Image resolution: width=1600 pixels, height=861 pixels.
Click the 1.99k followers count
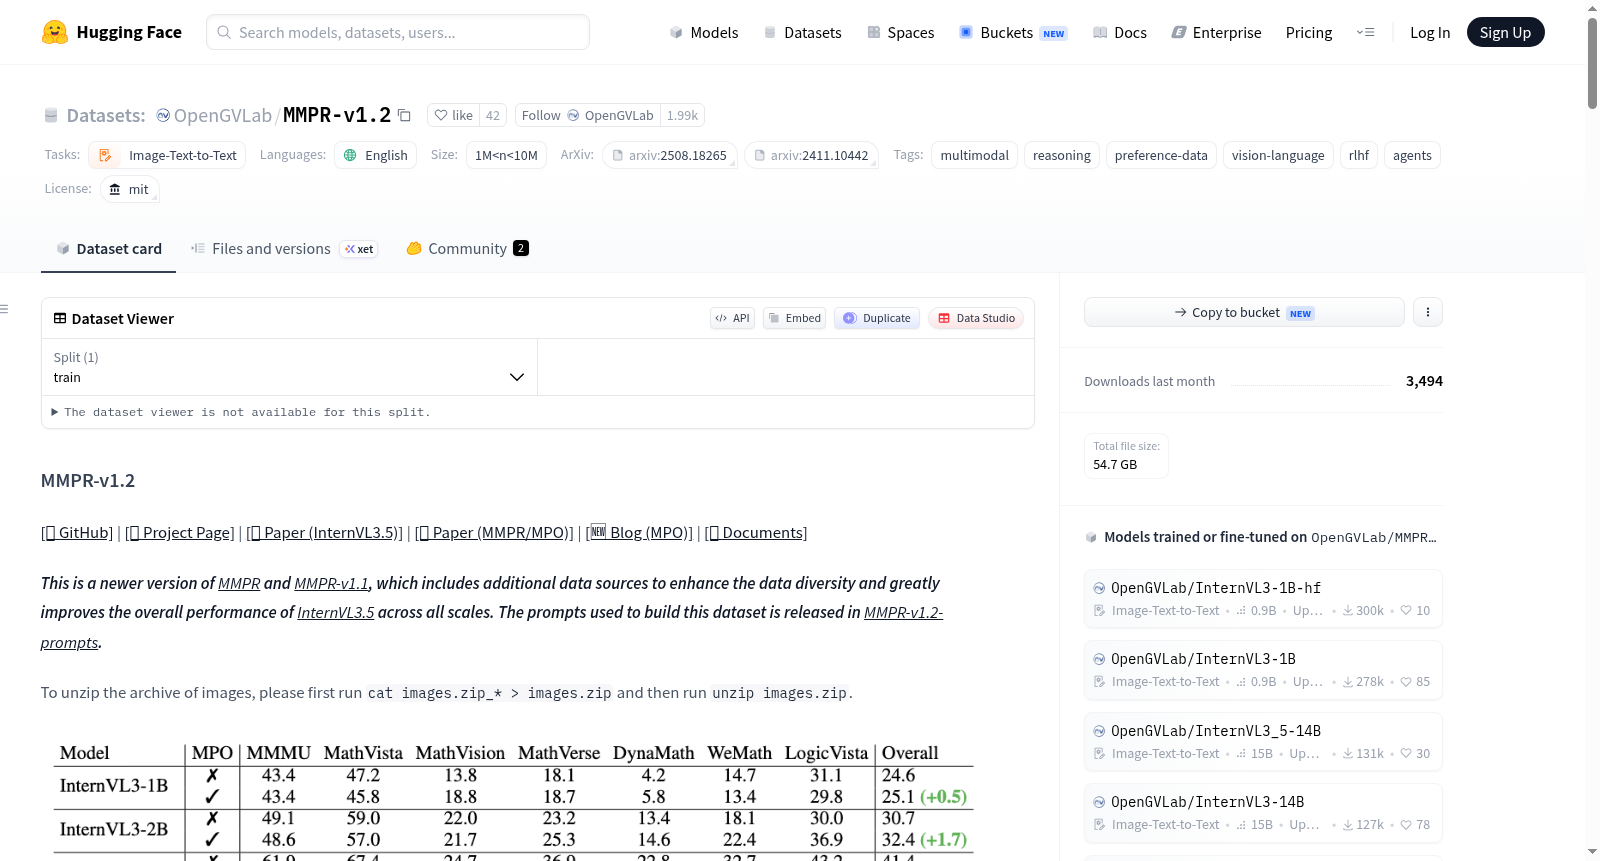click(x=682, y=115)
